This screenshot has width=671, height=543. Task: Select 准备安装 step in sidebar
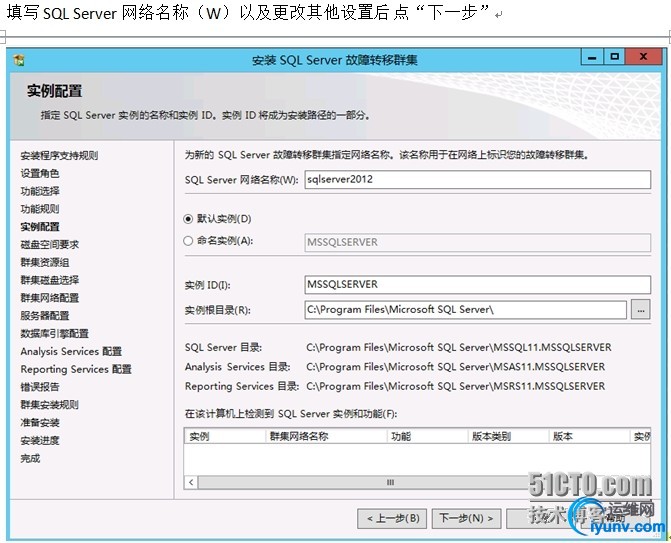click(40, 423)
